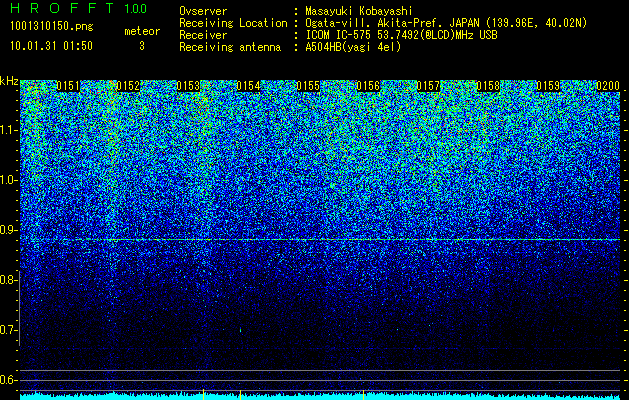Click the bright meteor echo near 0.7 kHz
629x400 pixels.
[x=240, y=330]
